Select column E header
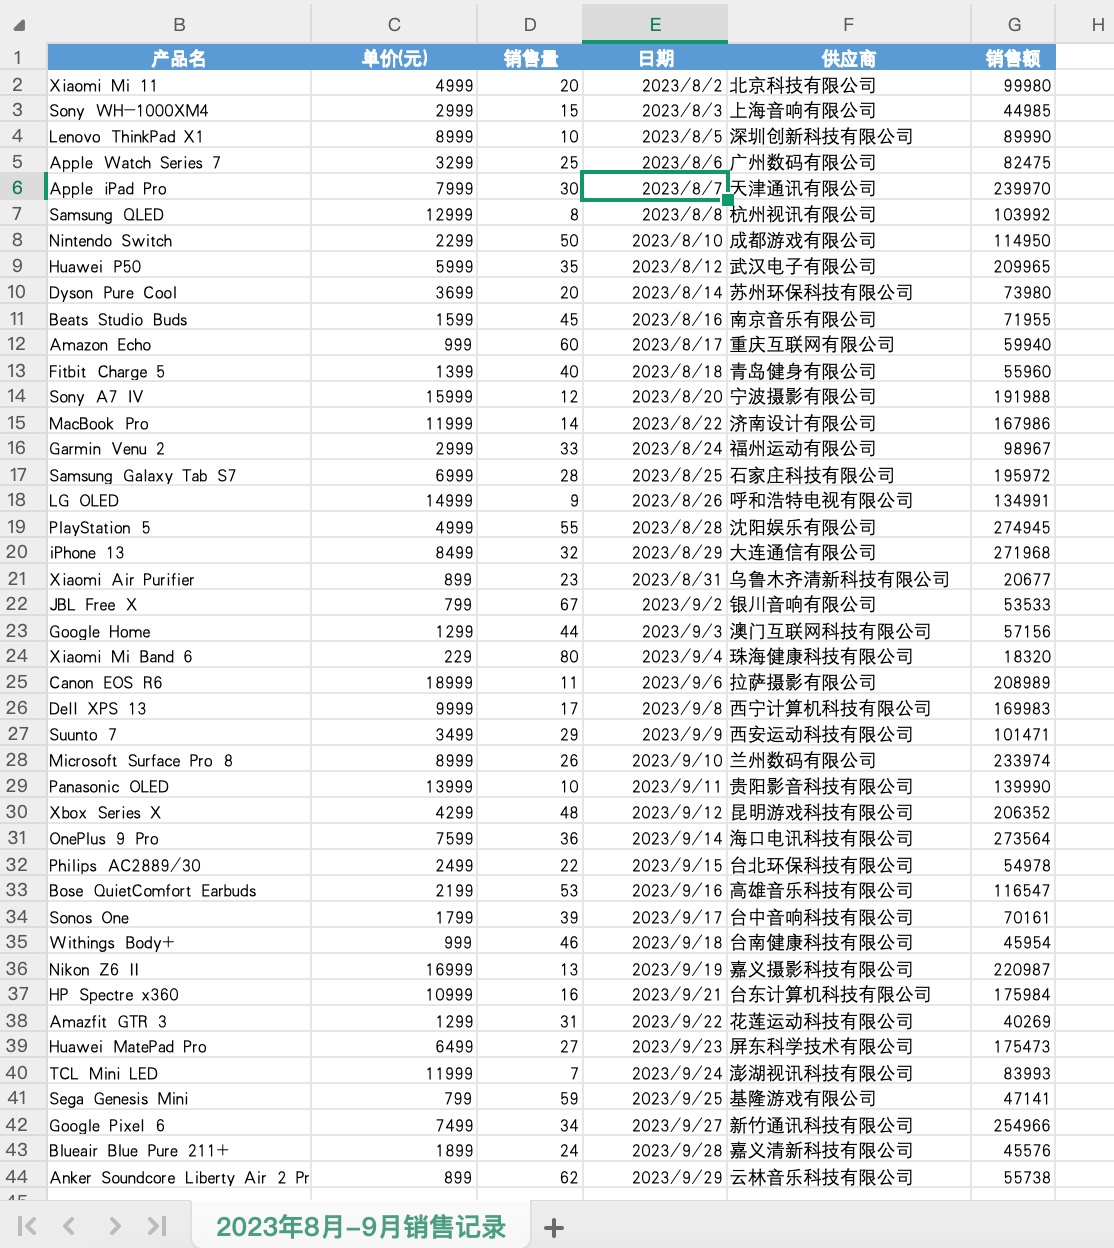The width and height of the screenshot is (1114, 1248). click(655, 24)
